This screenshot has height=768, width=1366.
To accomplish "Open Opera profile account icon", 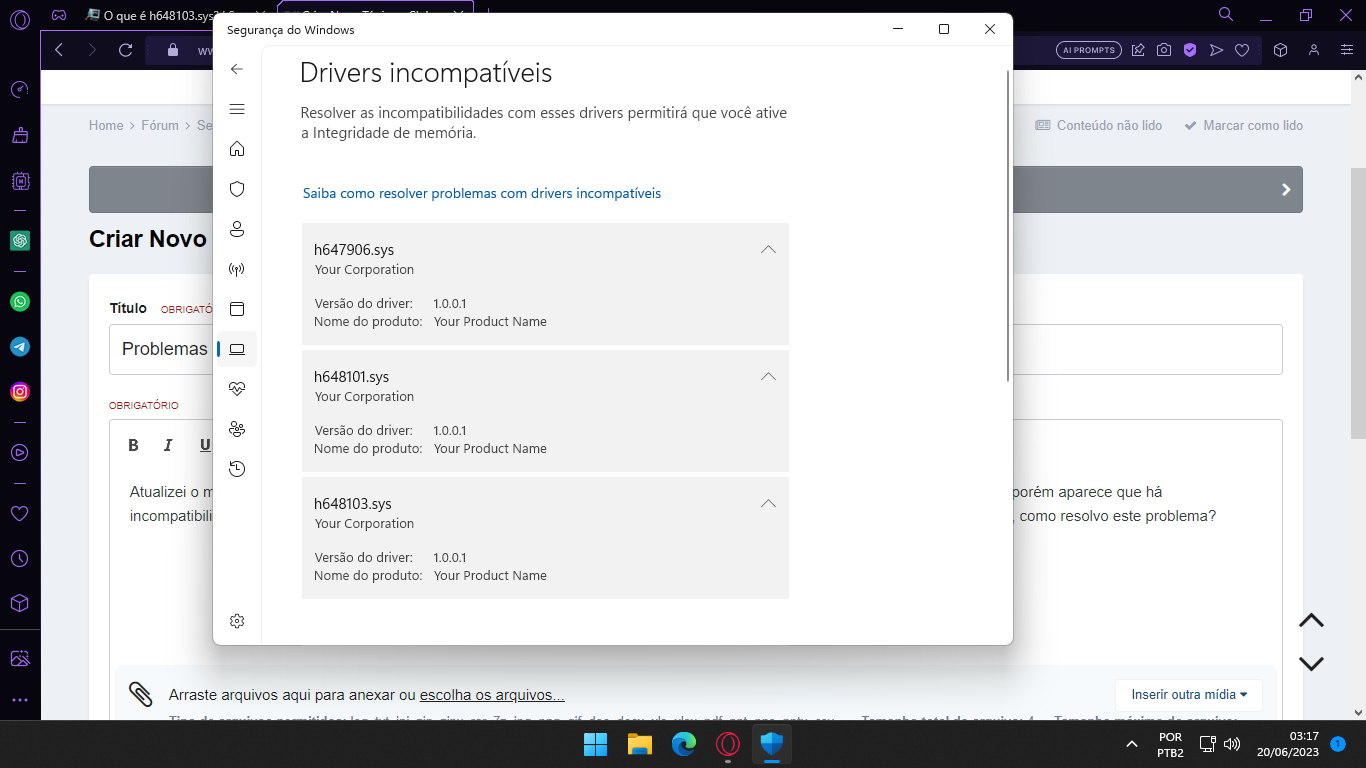I will tap(1314, 50).
